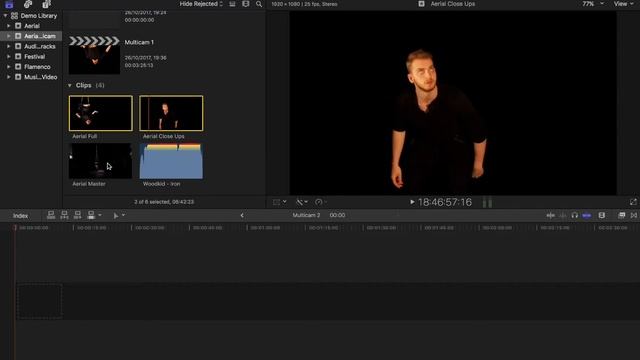Viewport: 640px width, 360px height.
Task: Toggle video and audio skimming
Action: pyautogui.click(x=550, y=215)
